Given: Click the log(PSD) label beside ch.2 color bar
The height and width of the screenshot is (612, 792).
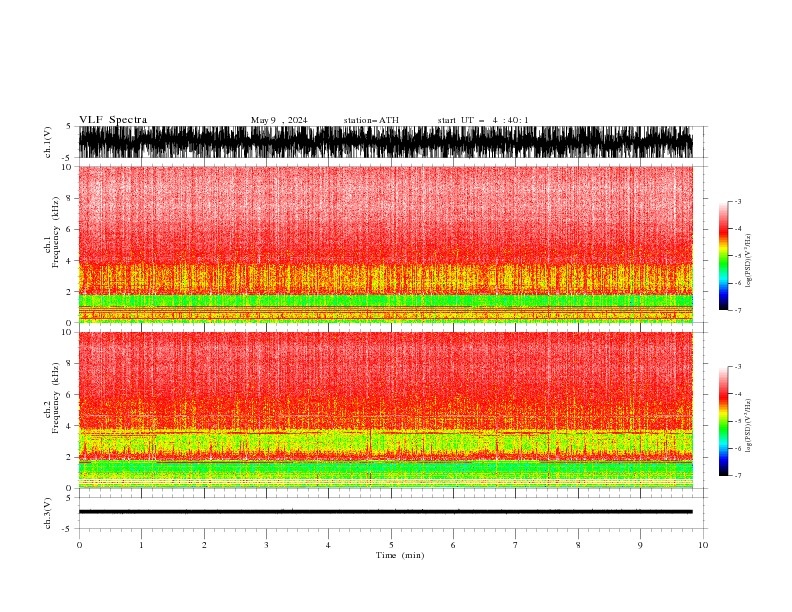Looking at the screenshot, I should tap(748, 426).
